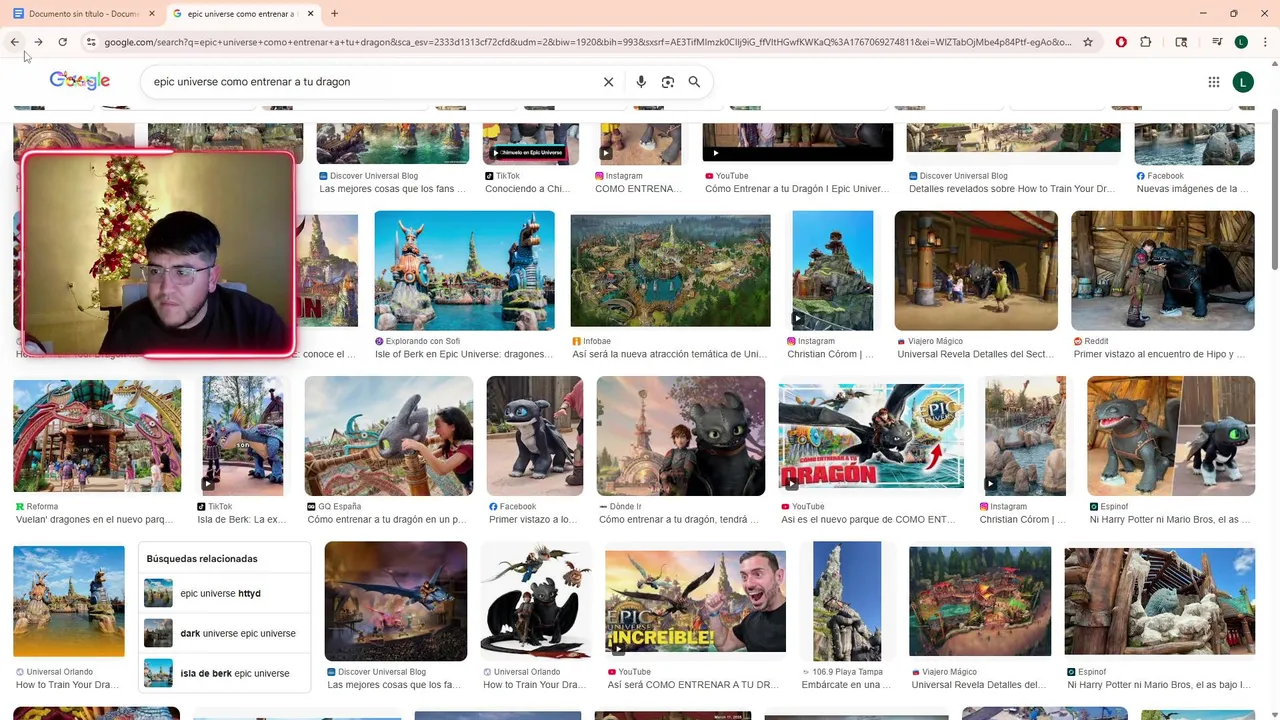Click the Google logo
This screenshot has width=1280, height=720.
(79, 81)
